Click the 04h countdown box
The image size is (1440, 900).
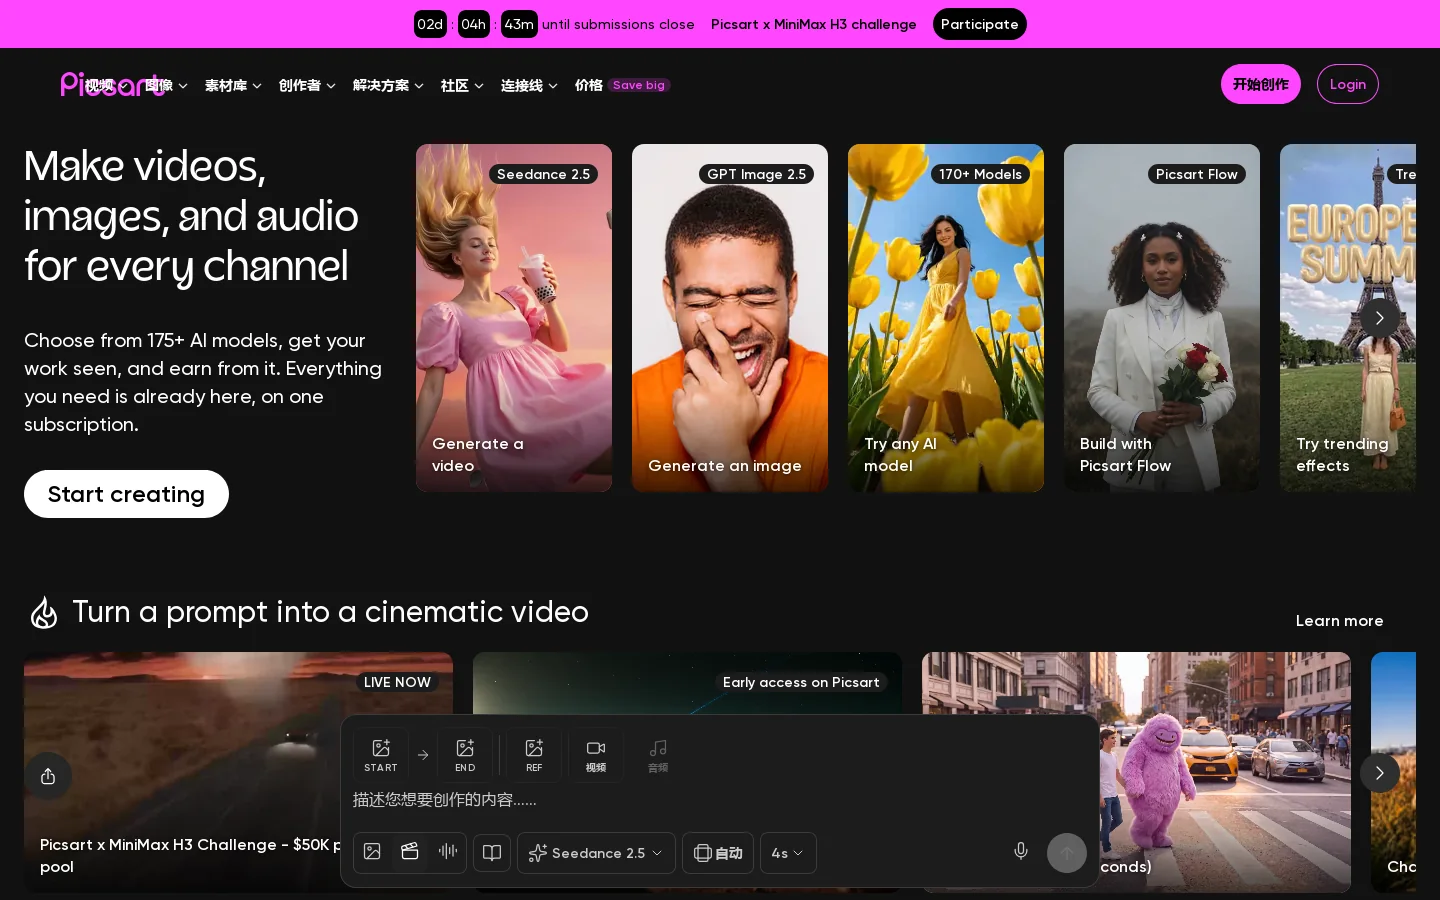click(x=474, y=24)
